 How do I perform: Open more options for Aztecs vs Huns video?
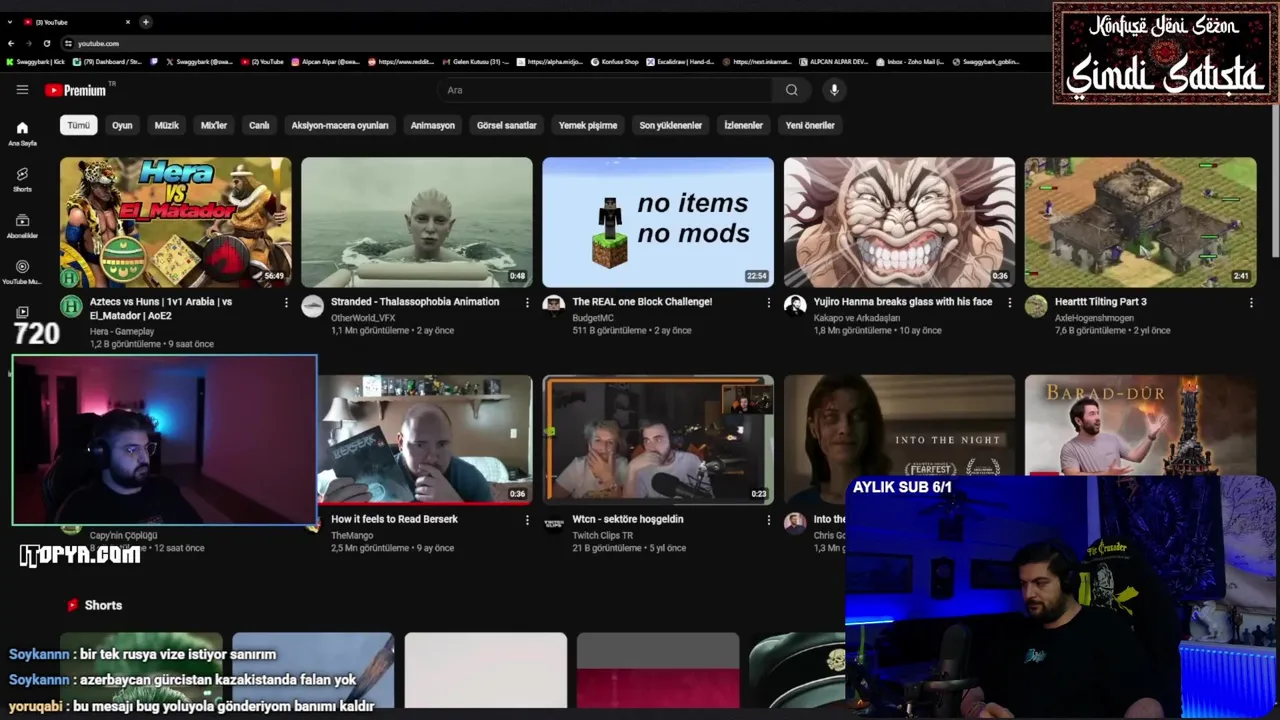[x=286, y=302]
